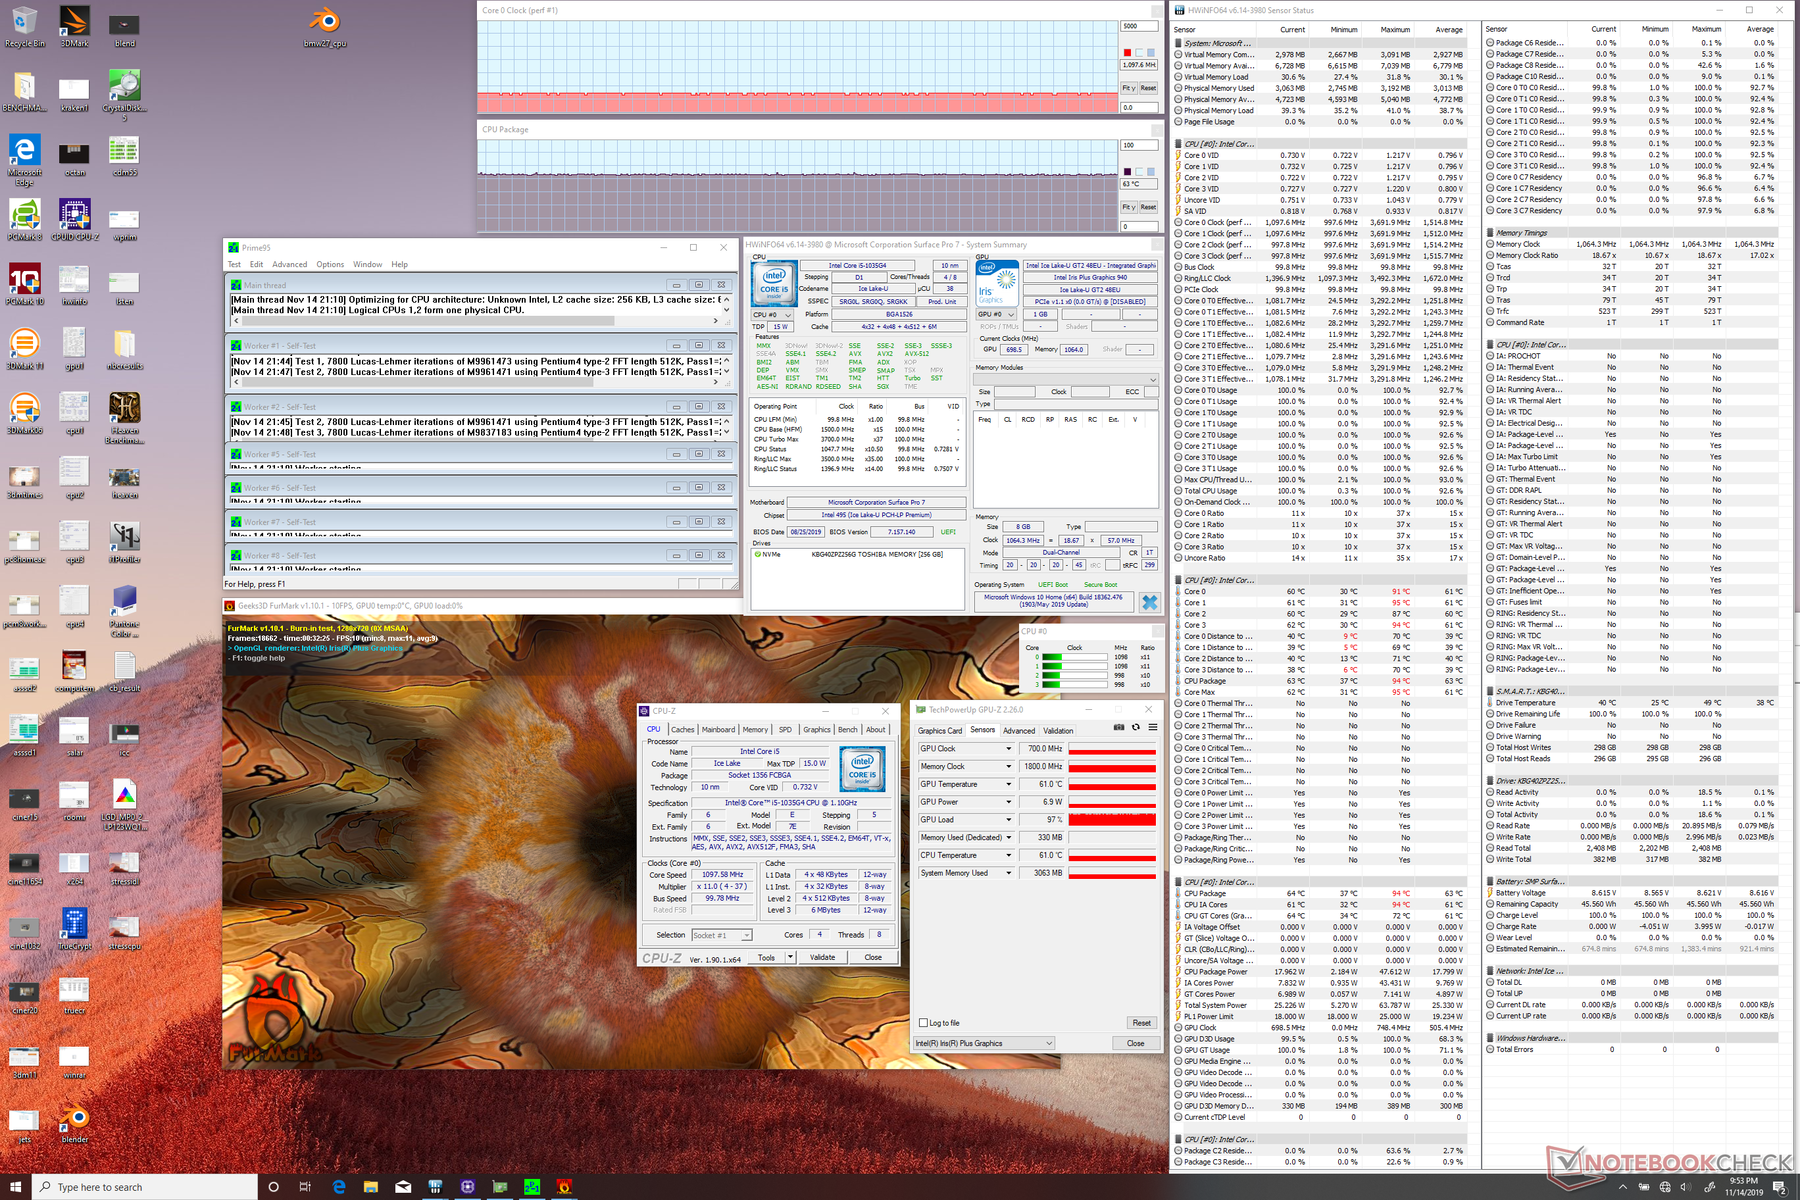This screenshot has width=1800, height=1200.
Task: Open the GPU-Z hamburger menu
Action: 1152,728
